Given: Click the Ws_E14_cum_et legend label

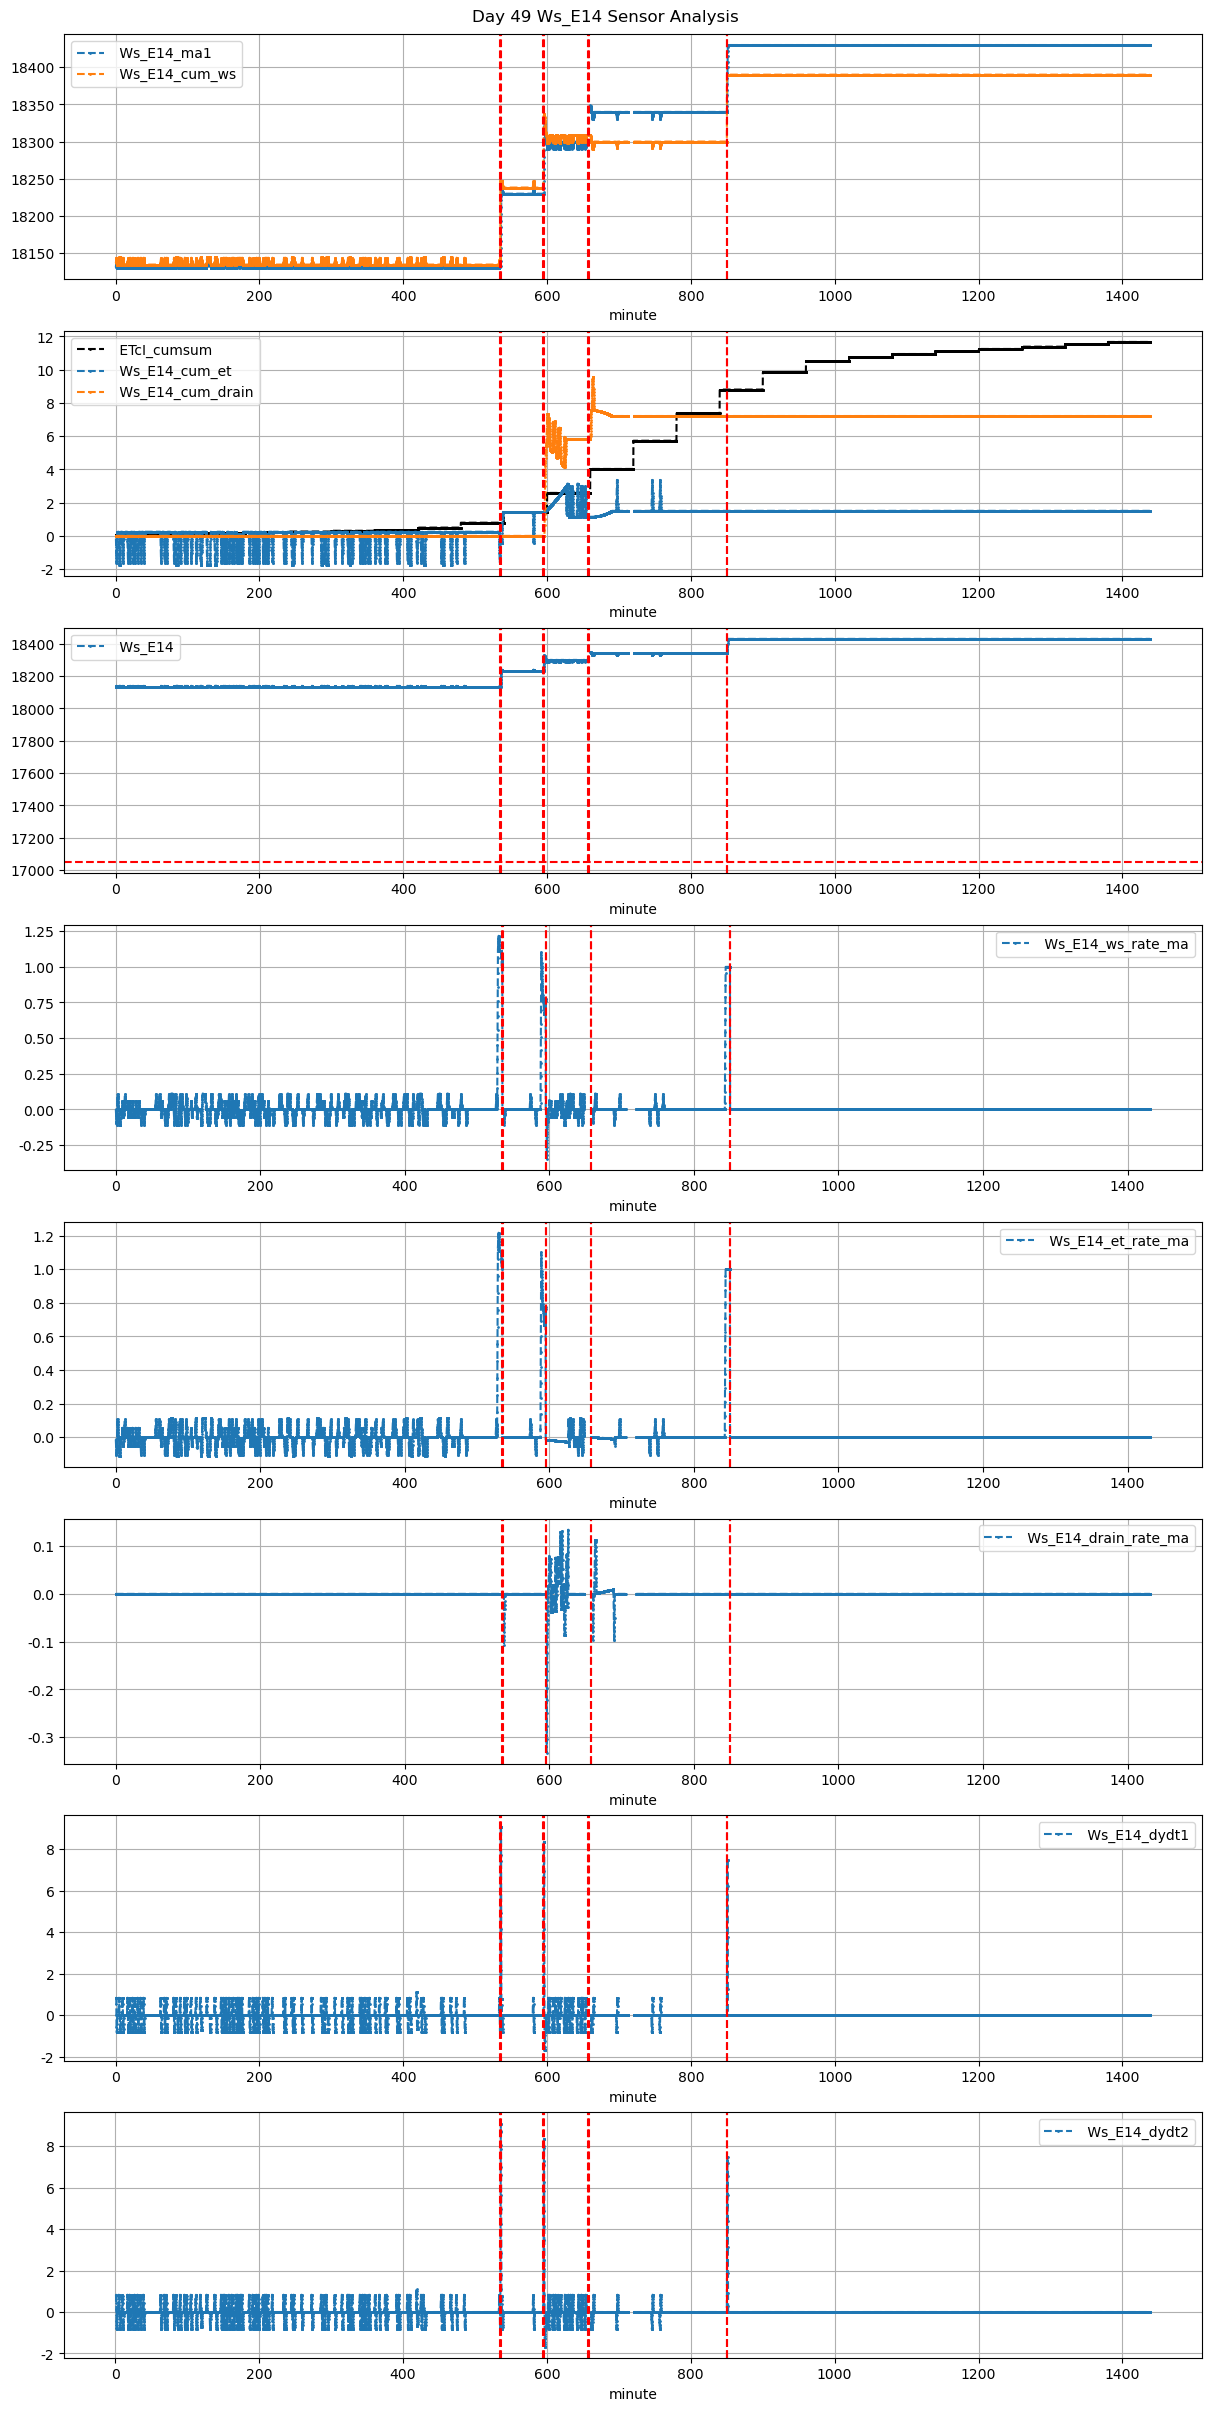Looking at the screenshot, I should pyautogui.click(x=175, y=371).
